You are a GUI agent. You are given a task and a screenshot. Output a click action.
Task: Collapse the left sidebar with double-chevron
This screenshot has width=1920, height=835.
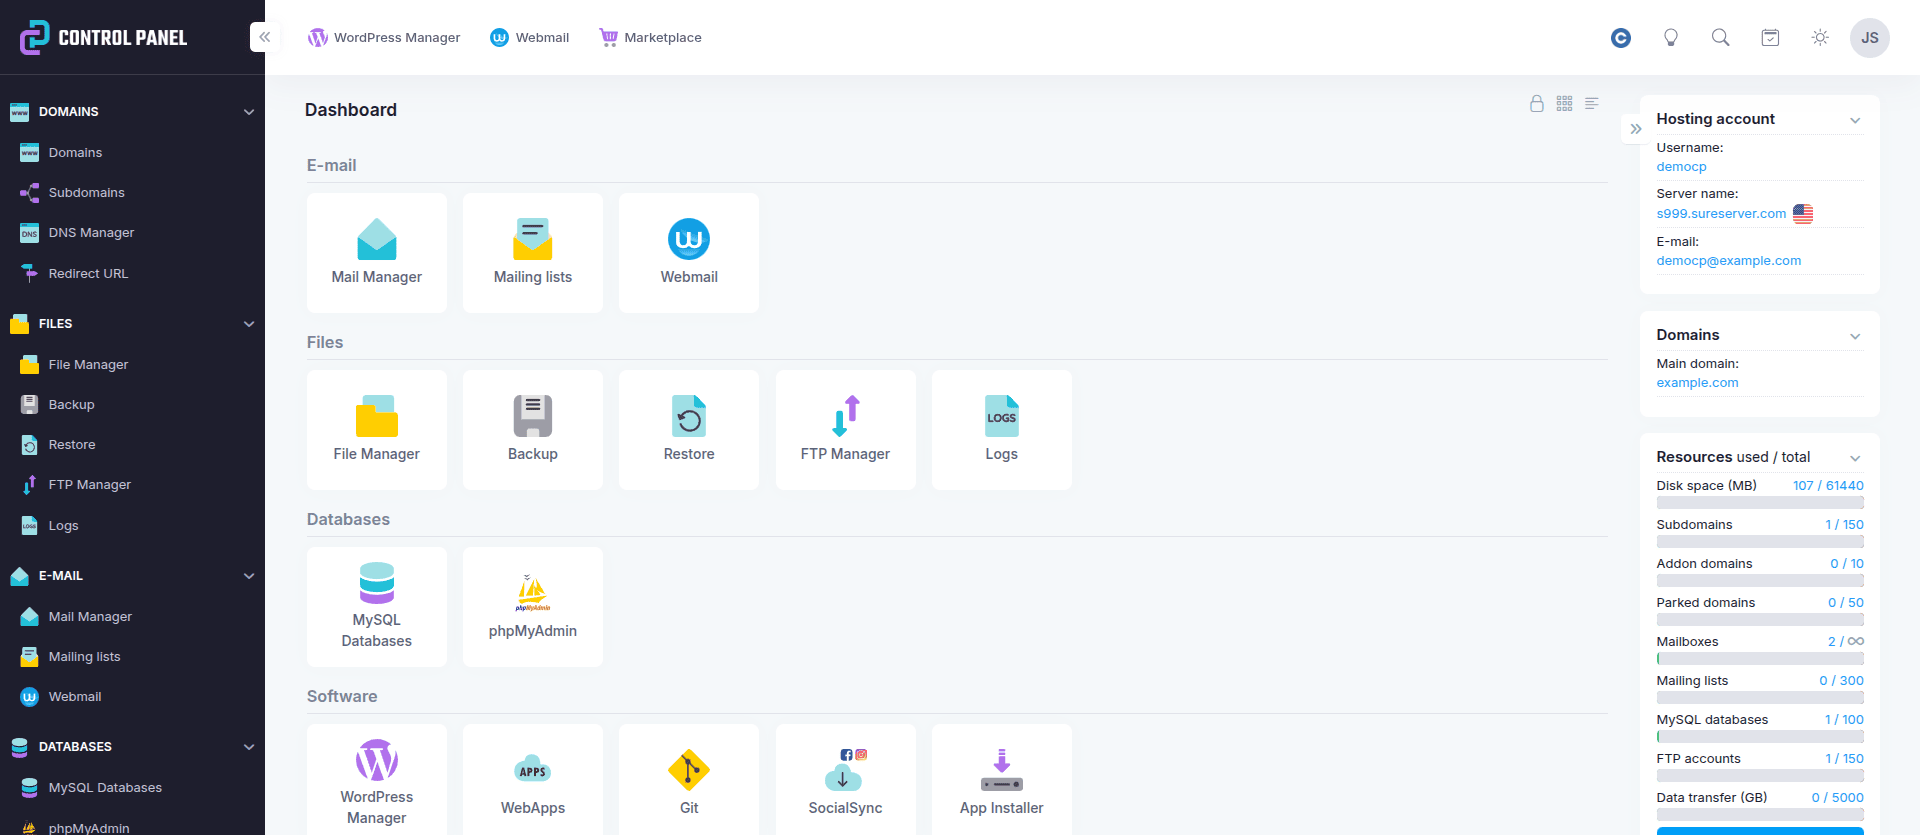click(x=265, y=37)
